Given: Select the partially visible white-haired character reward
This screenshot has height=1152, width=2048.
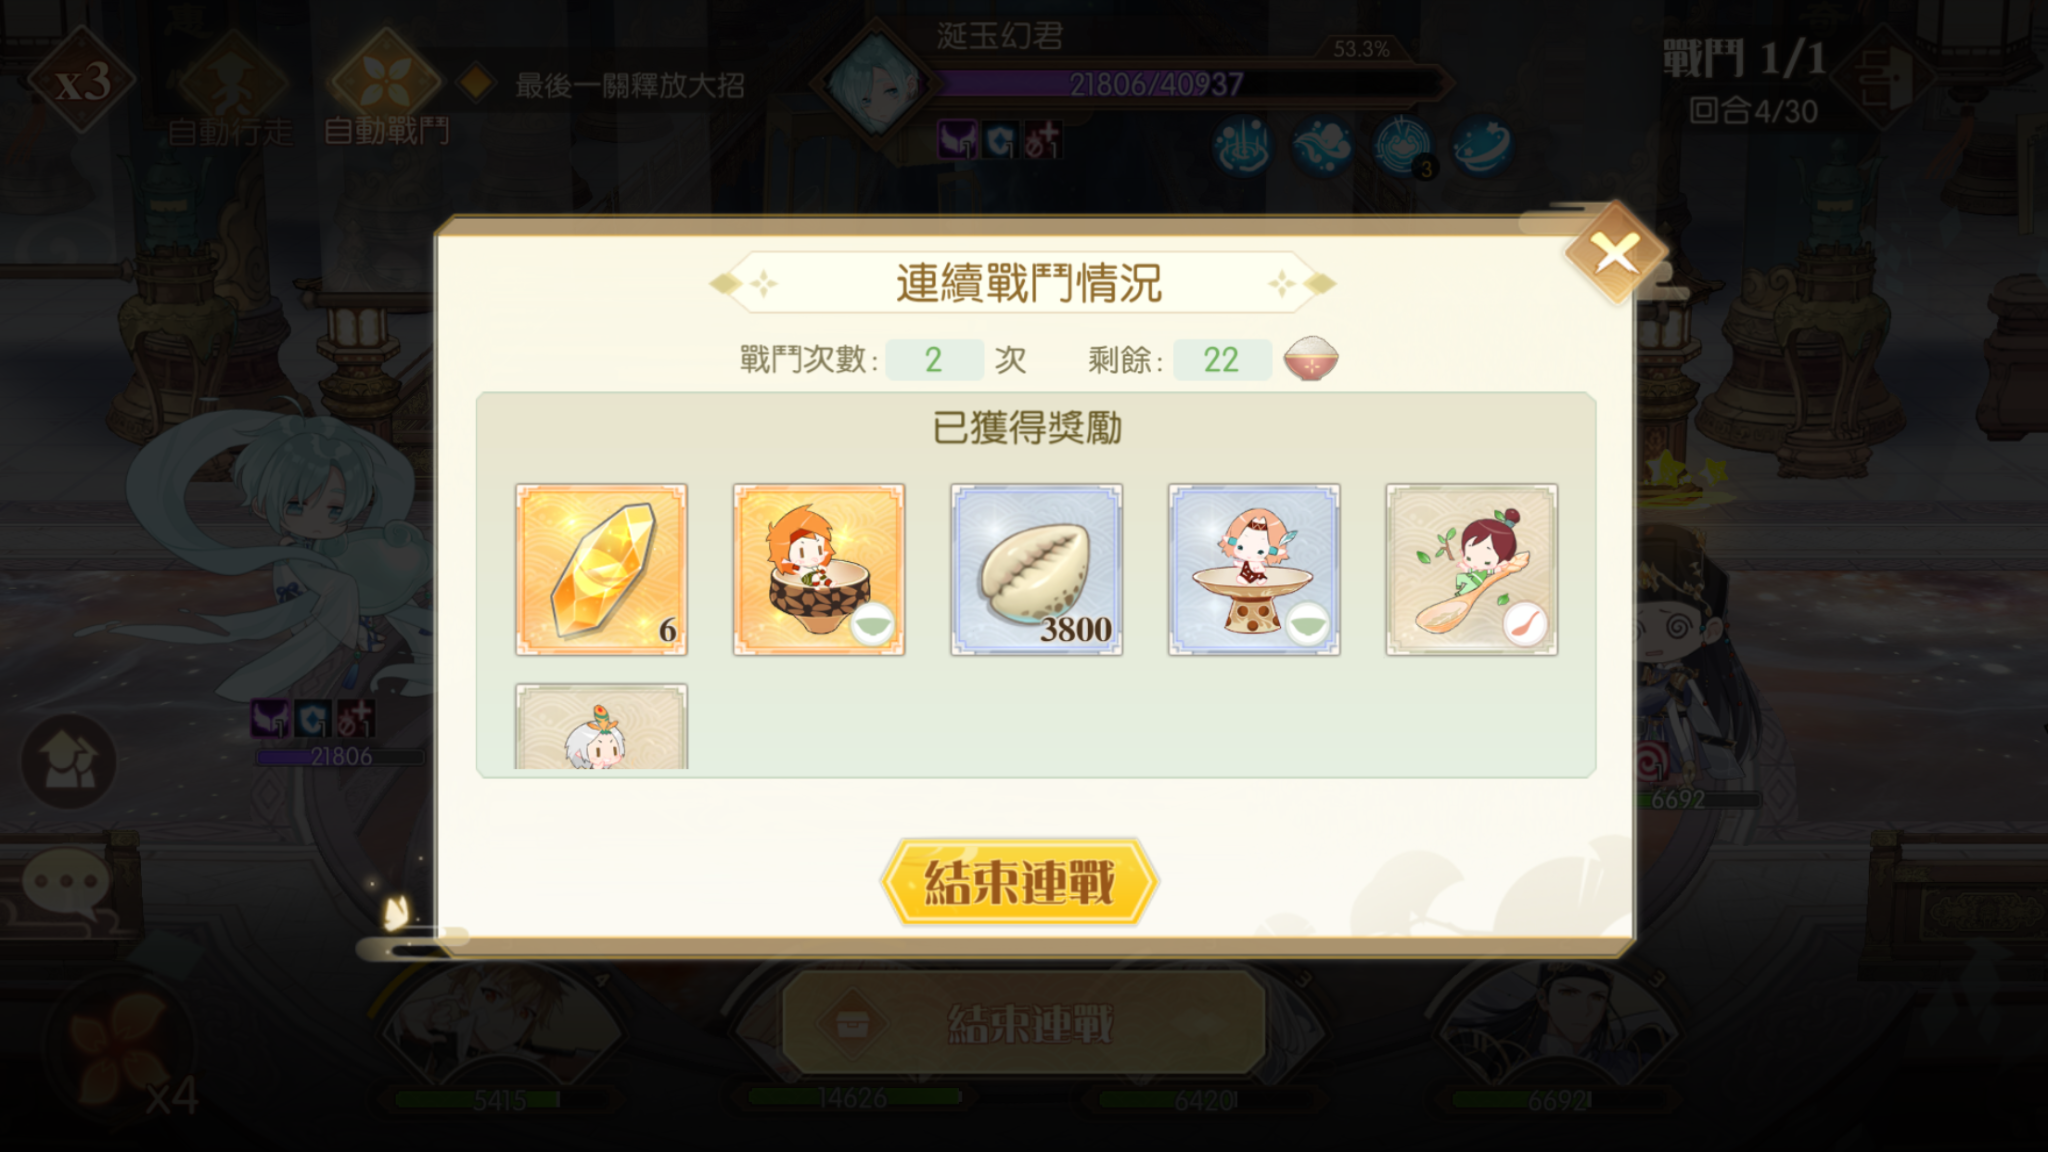Looking at the screenshot, I should tap(601, 727).
